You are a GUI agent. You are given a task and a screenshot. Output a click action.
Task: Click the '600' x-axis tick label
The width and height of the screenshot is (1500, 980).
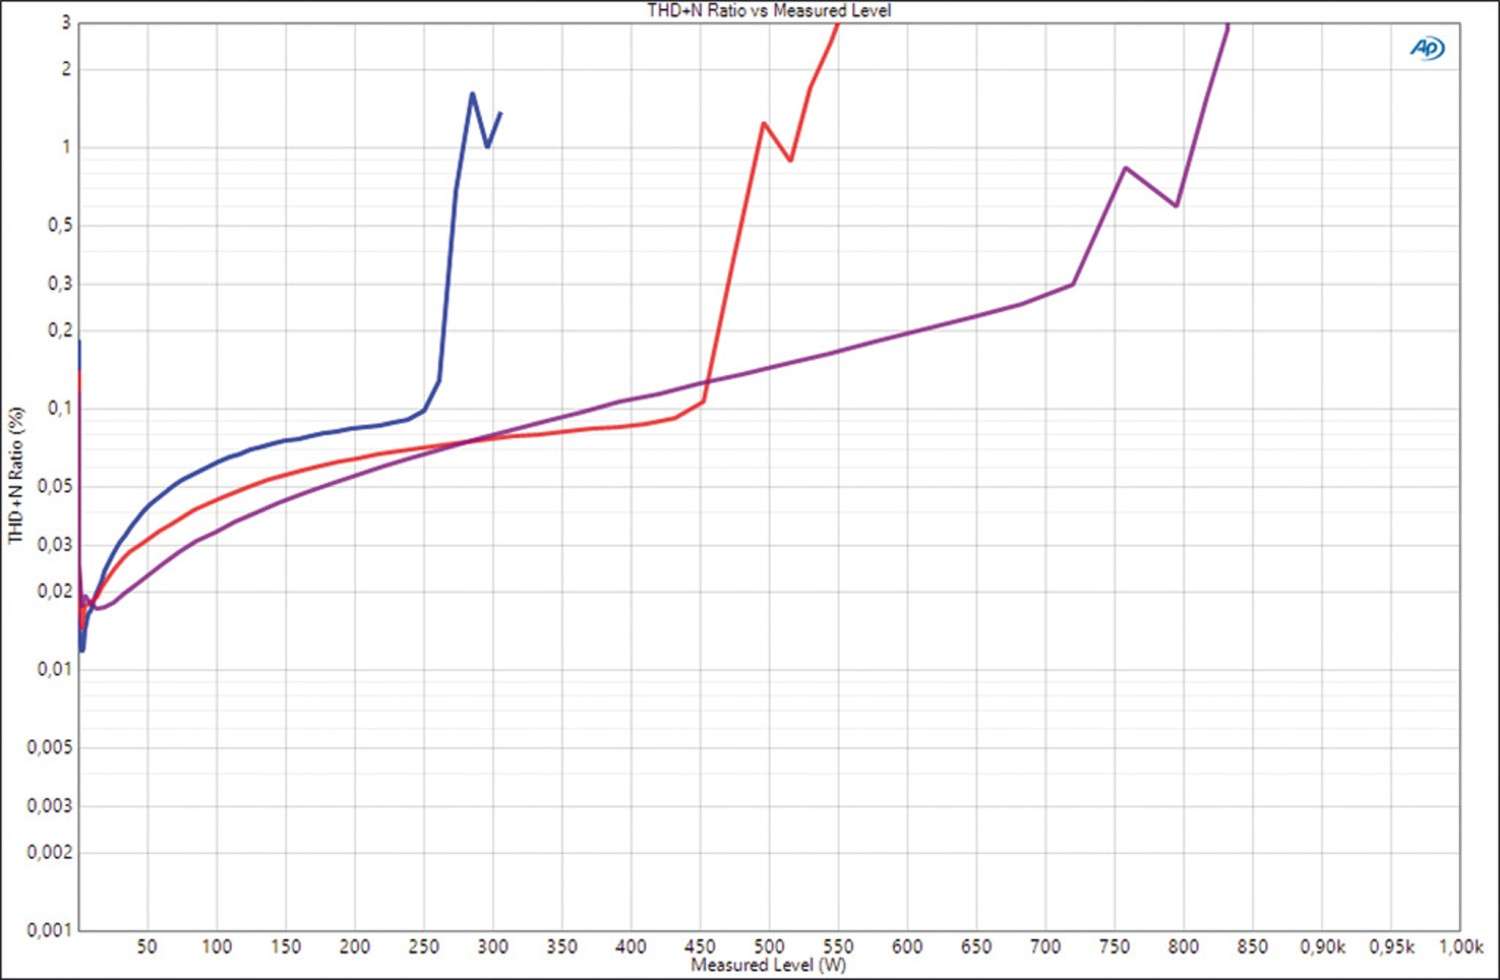[907, 946]
